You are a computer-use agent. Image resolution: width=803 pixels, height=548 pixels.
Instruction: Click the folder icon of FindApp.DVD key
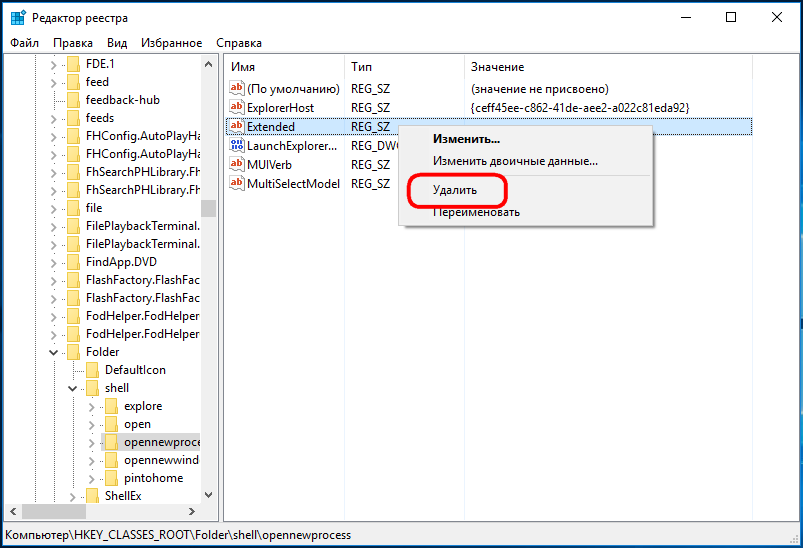74,262
